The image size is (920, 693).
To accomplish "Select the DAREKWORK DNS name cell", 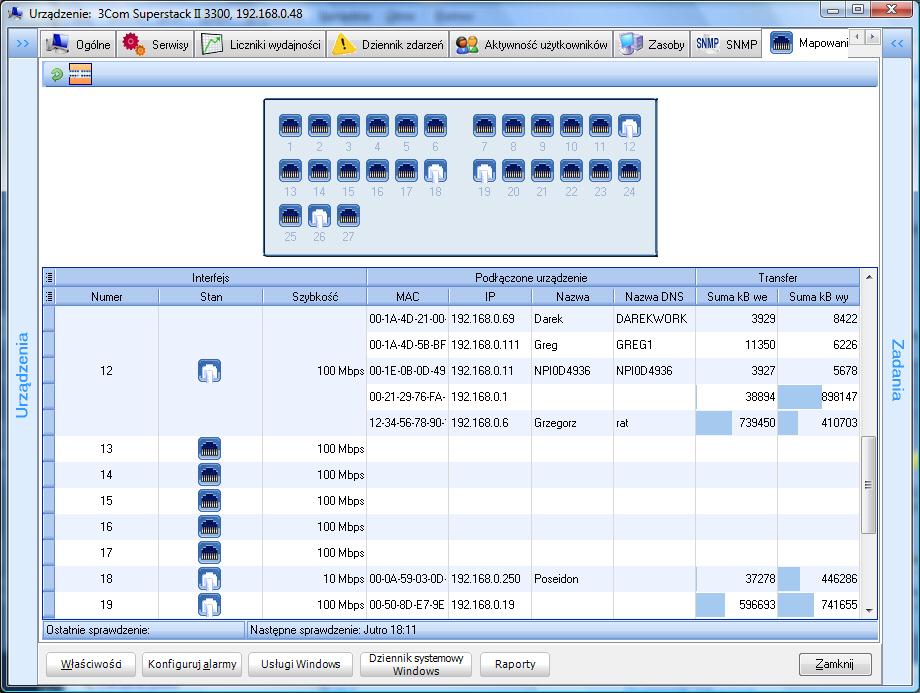I will tap(654, 319).
